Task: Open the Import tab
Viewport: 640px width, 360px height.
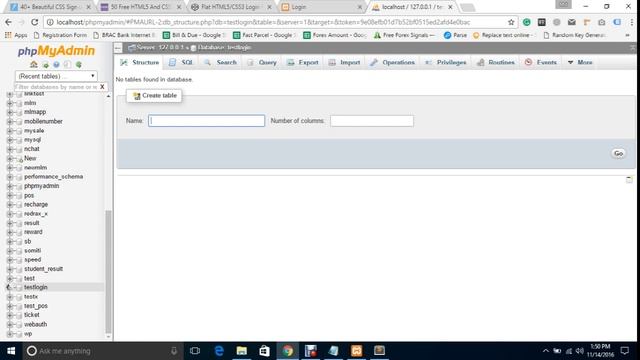Action: (344, 62)
